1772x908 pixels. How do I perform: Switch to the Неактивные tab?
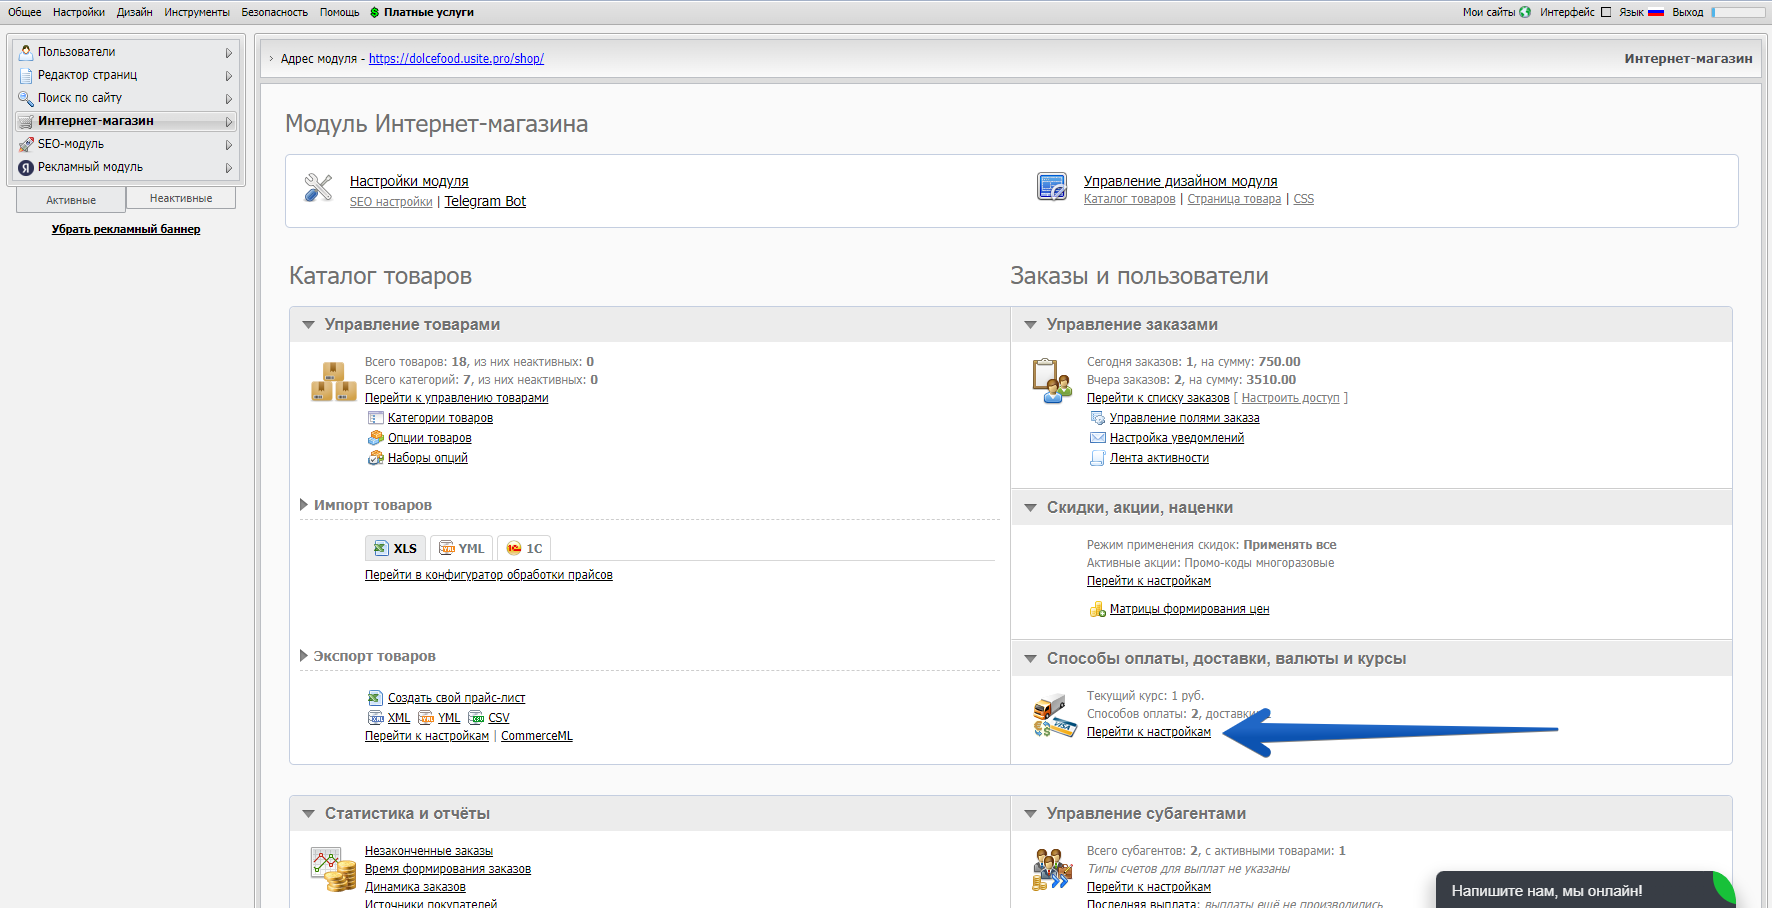point(181,198)
